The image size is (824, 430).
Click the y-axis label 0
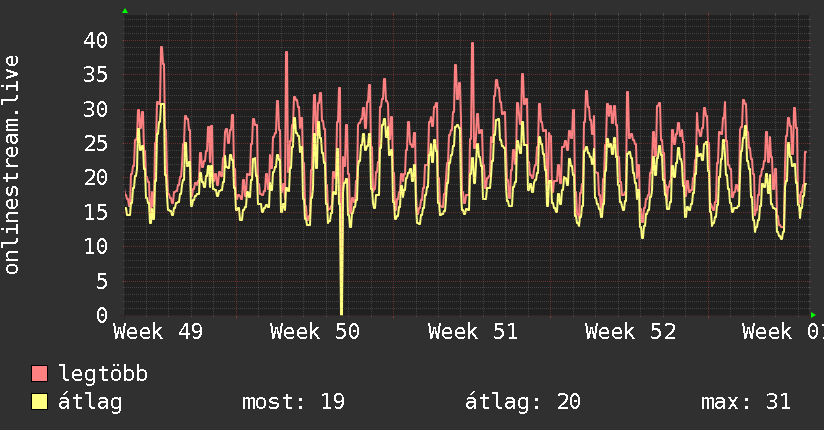click(x=102, y=315)
